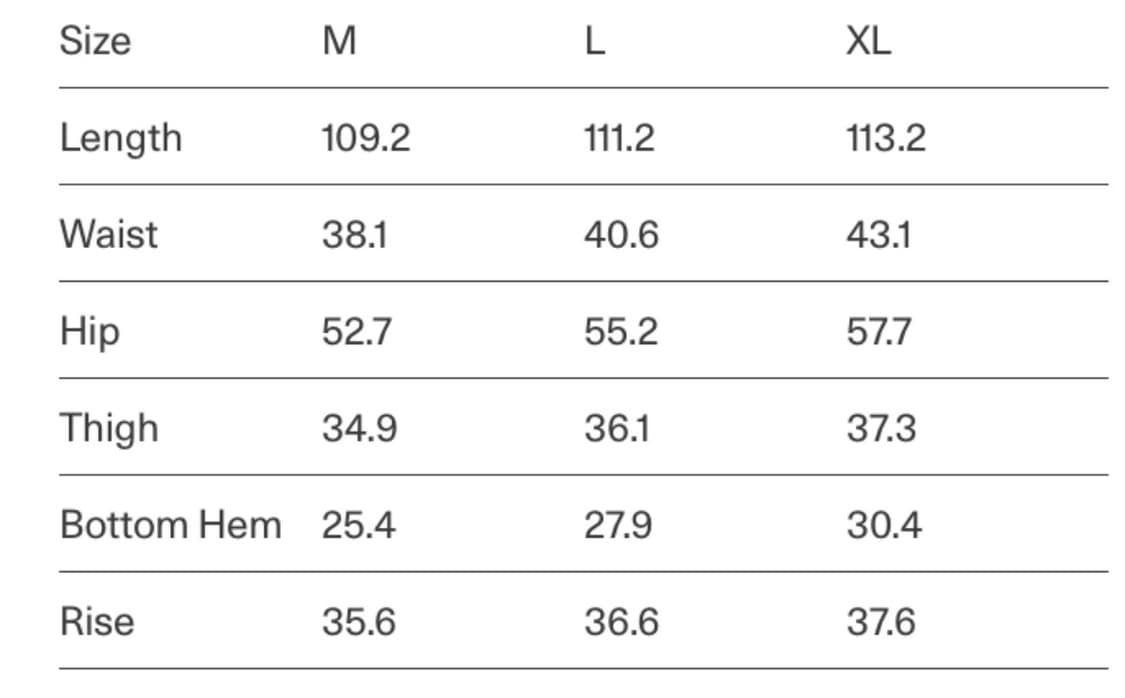Click the 109.2 length value for M
Screen dimensions: 1125x698
point(365,138)
